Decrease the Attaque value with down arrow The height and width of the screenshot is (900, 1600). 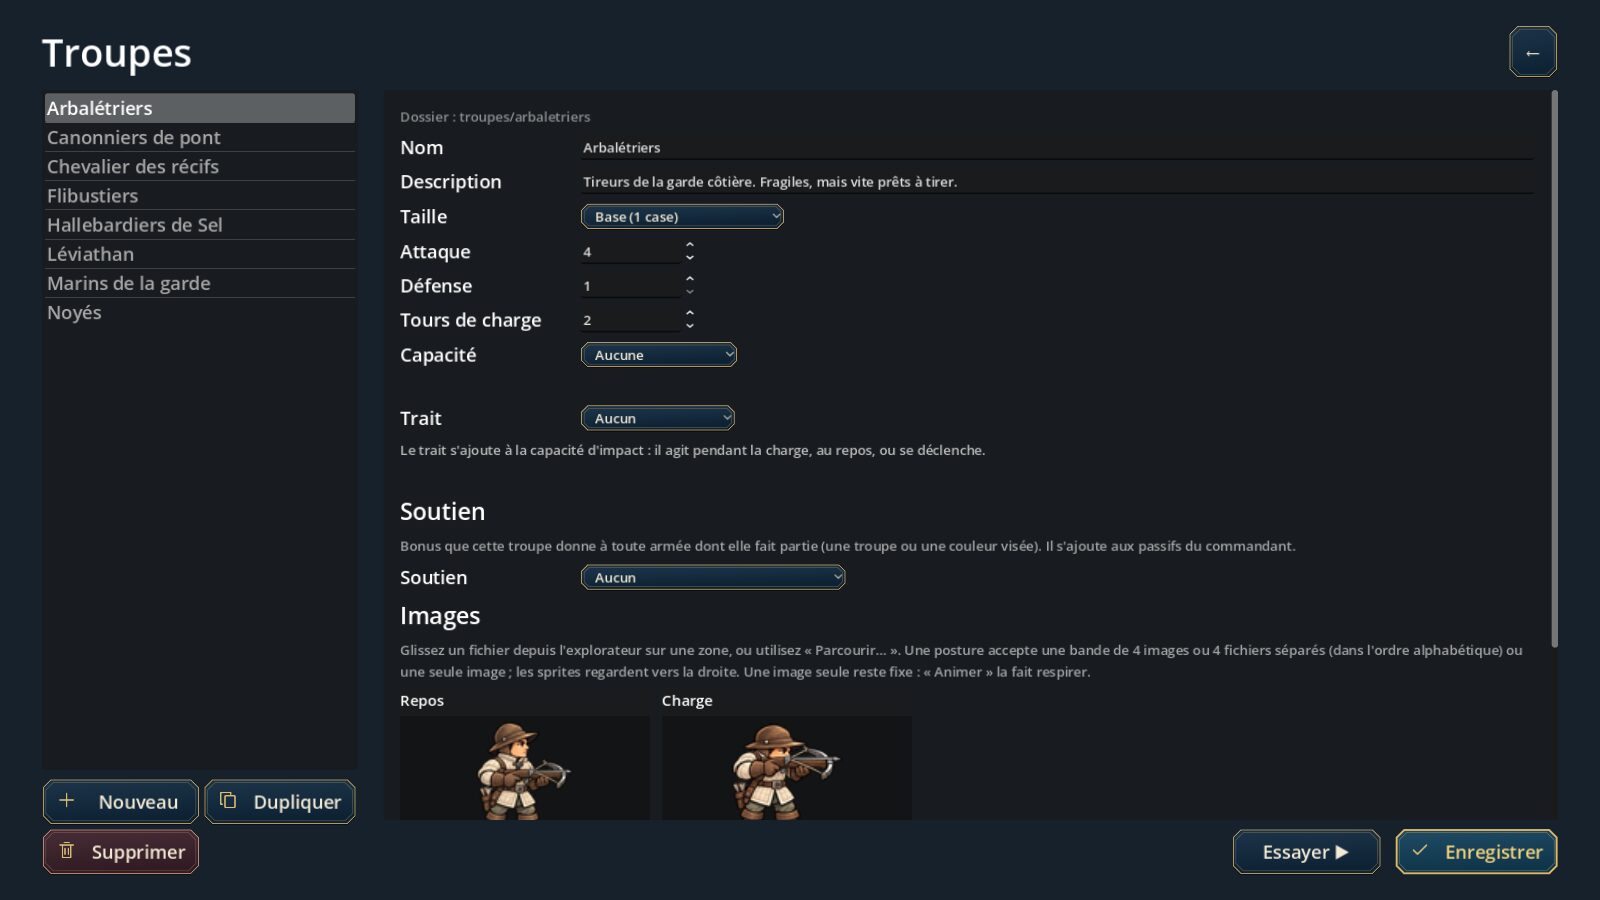click(690, 258)
